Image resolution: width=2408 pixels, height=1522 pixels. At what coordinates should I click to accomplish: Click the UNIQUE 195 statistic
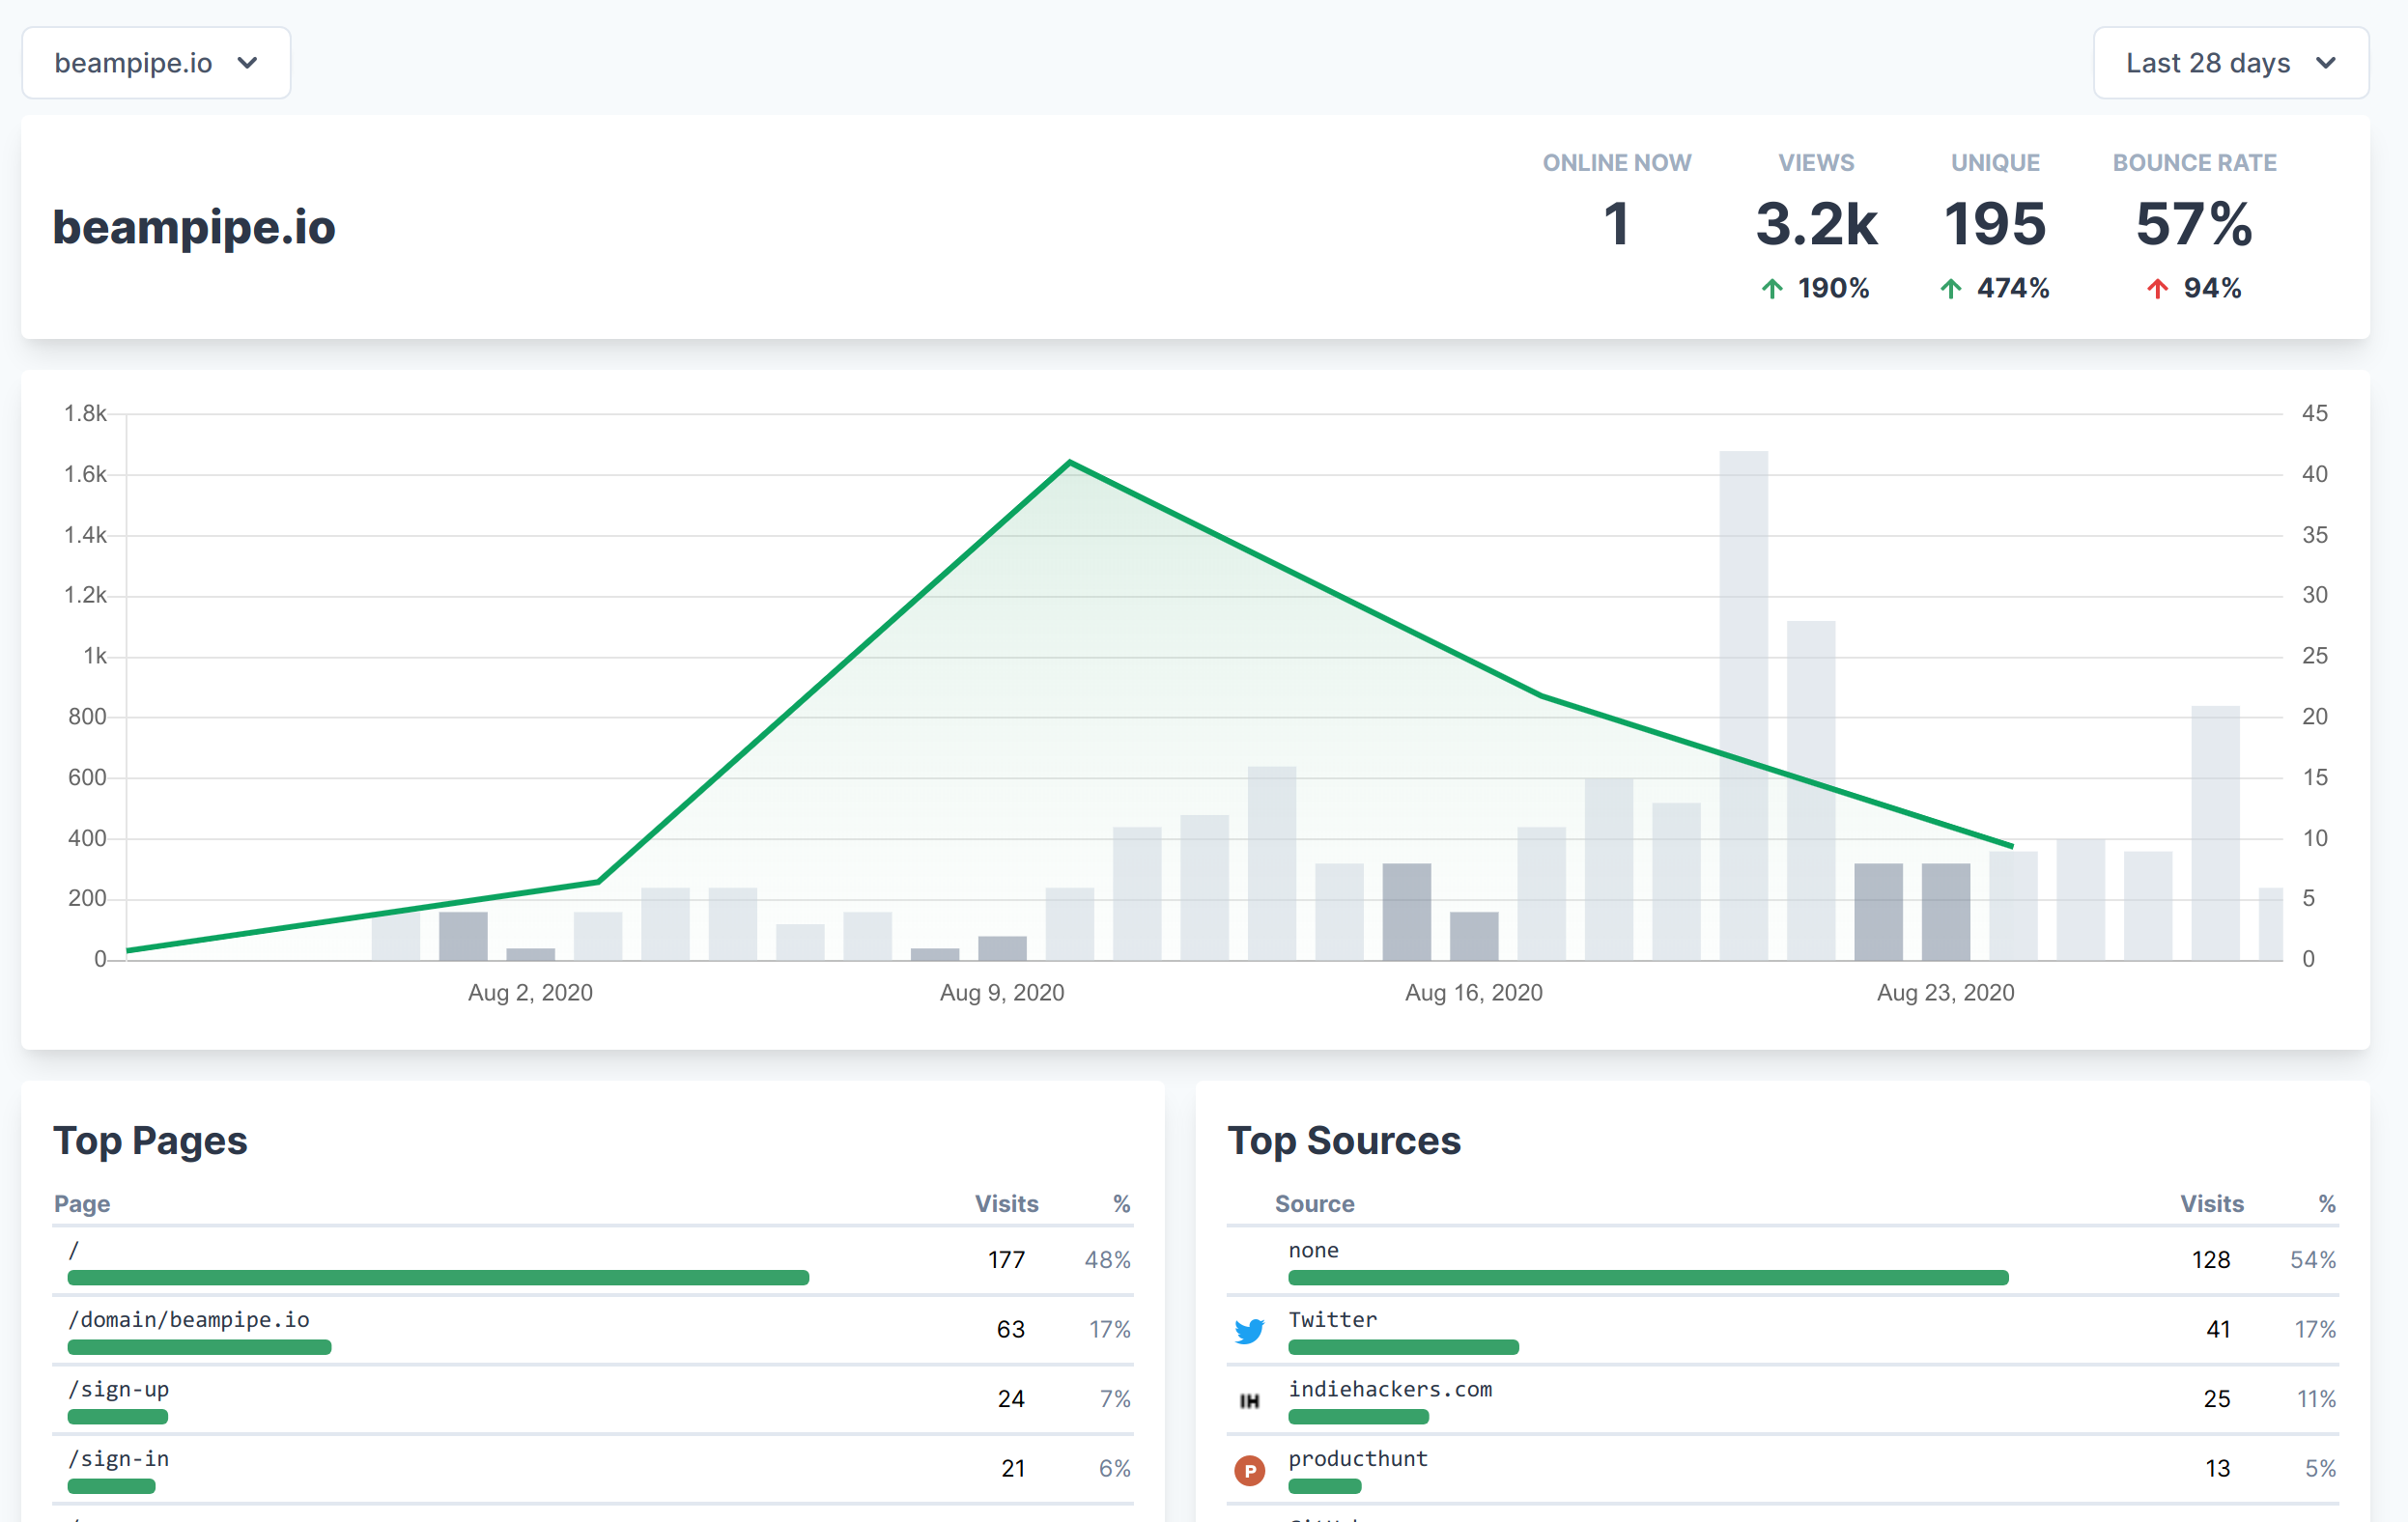(x=1995, y=223)
